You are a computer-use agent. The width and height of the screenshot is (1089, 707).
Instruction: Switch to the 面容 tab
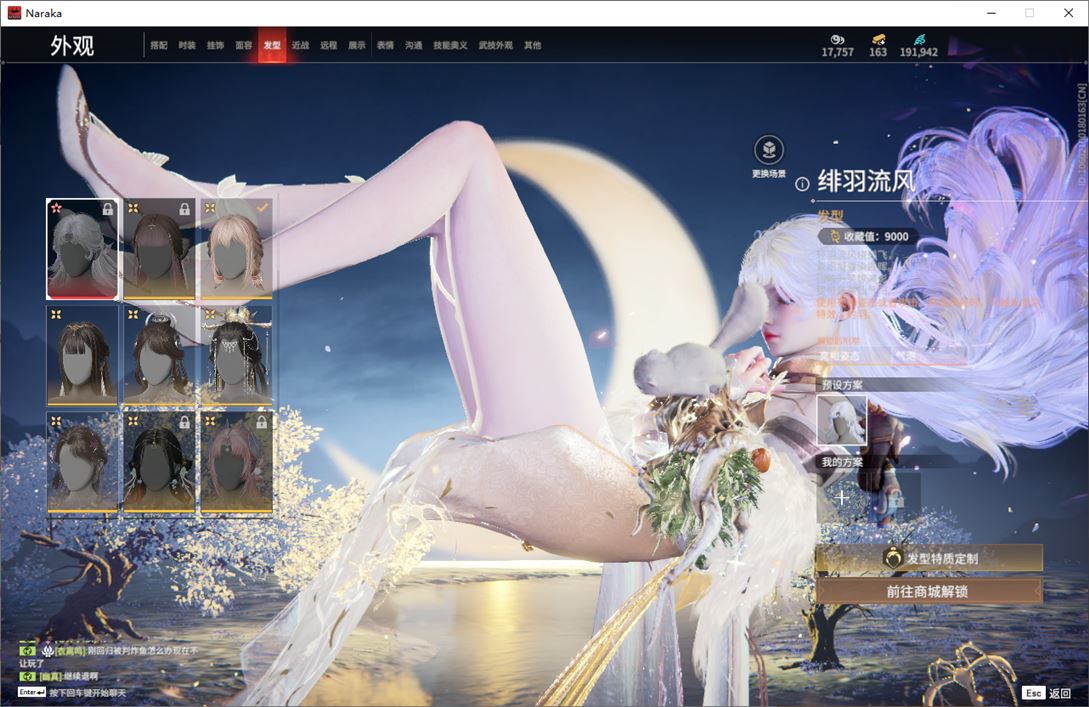coord(244,45)
